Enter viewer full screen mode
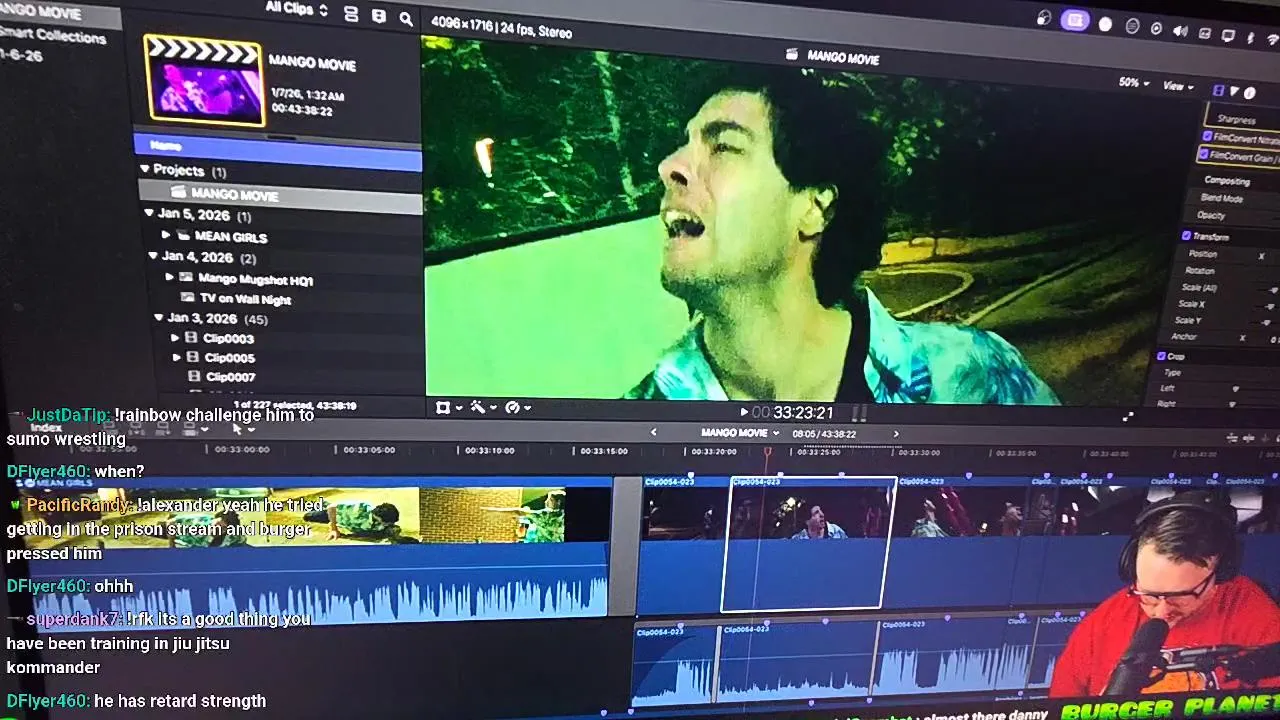 1128,416
